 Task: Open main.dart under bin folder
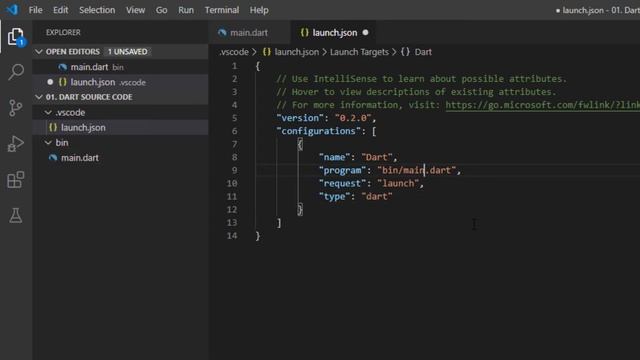pos(120,158)
